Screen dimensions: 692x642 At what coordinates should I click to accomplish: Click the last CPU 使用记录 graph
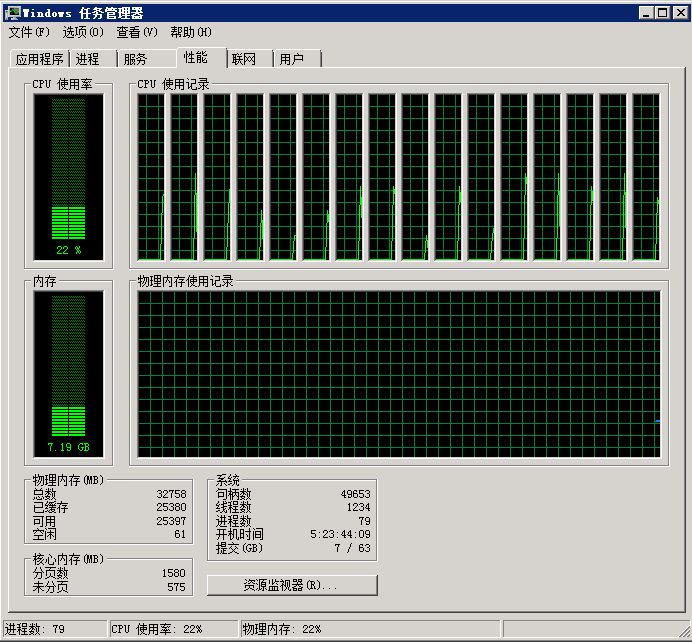(x=645, y=177)
